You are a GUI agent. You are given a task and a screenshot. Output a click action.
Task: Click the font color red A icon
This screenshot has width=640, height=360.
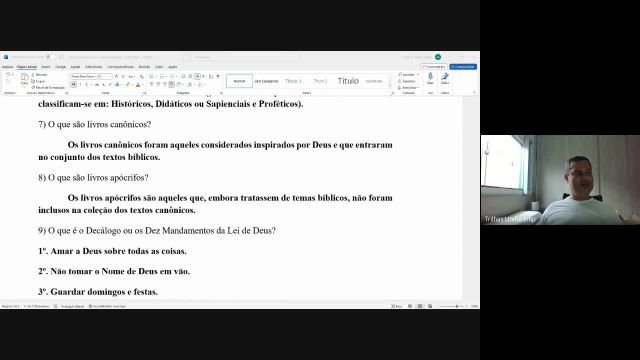(138, 84)
